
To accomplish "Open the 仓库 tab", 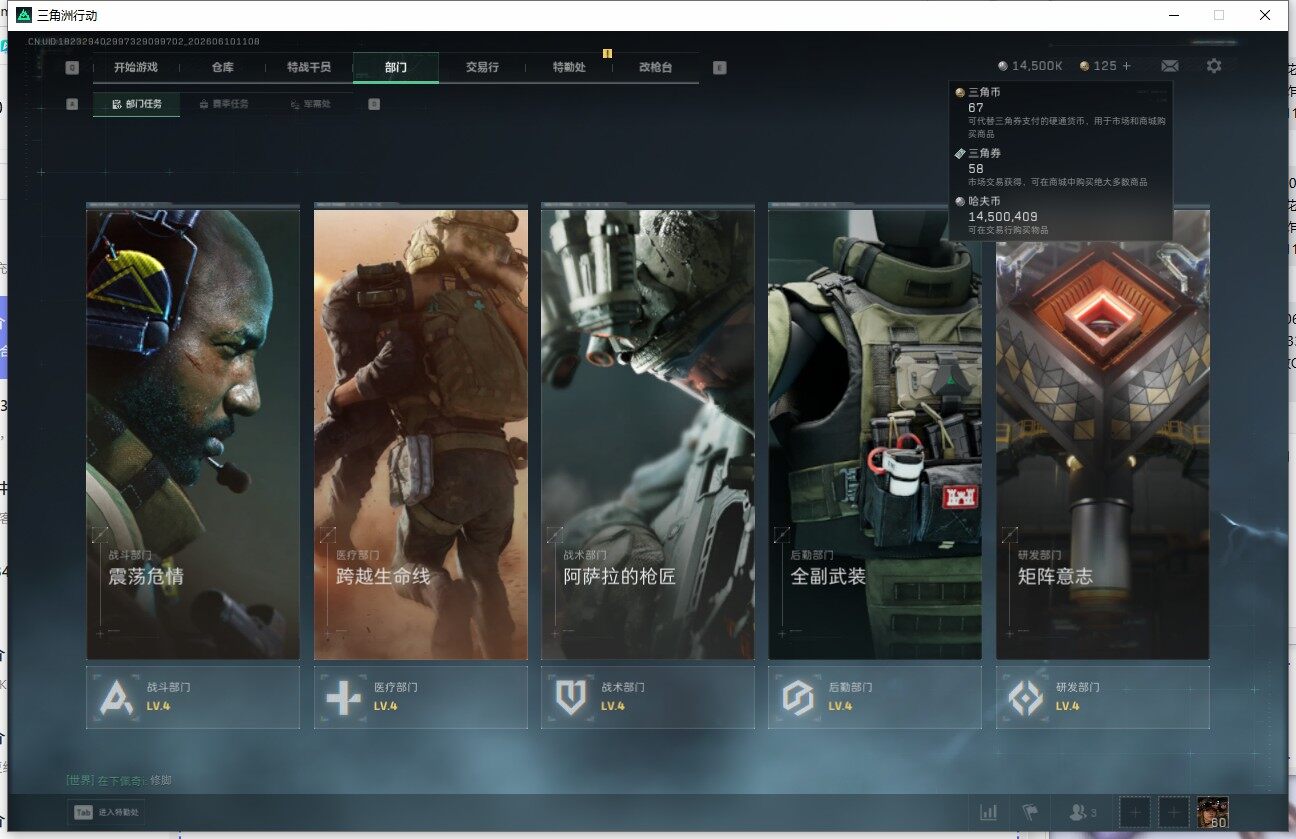I will pyautogui.click(x=222, y=68).
